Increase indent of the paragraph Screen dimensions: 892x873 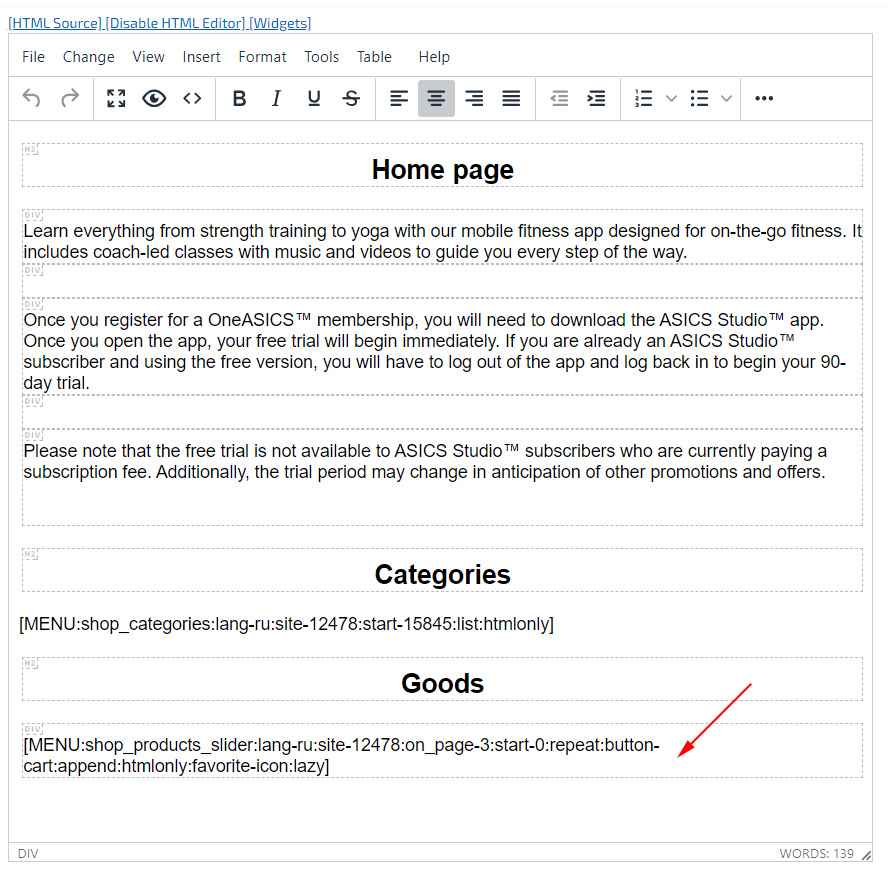pos(596,98)
